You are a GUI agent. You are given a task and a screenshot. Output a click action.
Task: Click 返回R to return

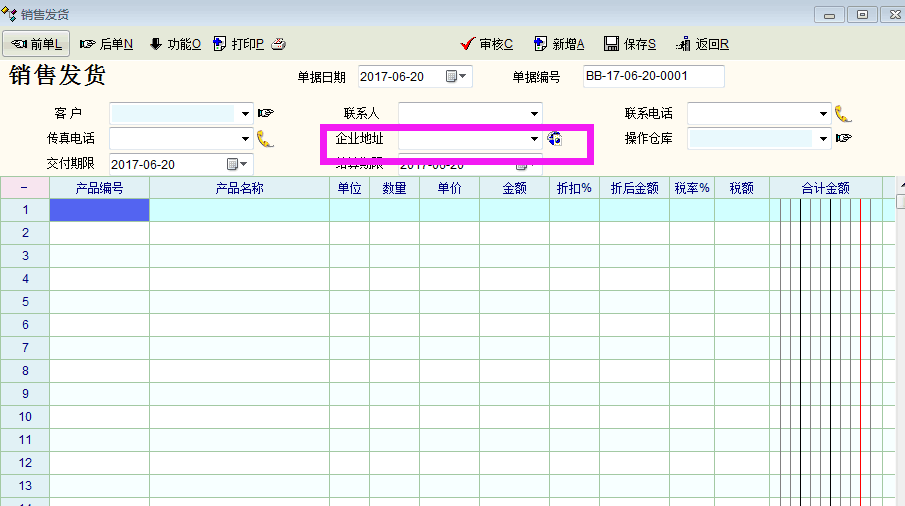702,44
